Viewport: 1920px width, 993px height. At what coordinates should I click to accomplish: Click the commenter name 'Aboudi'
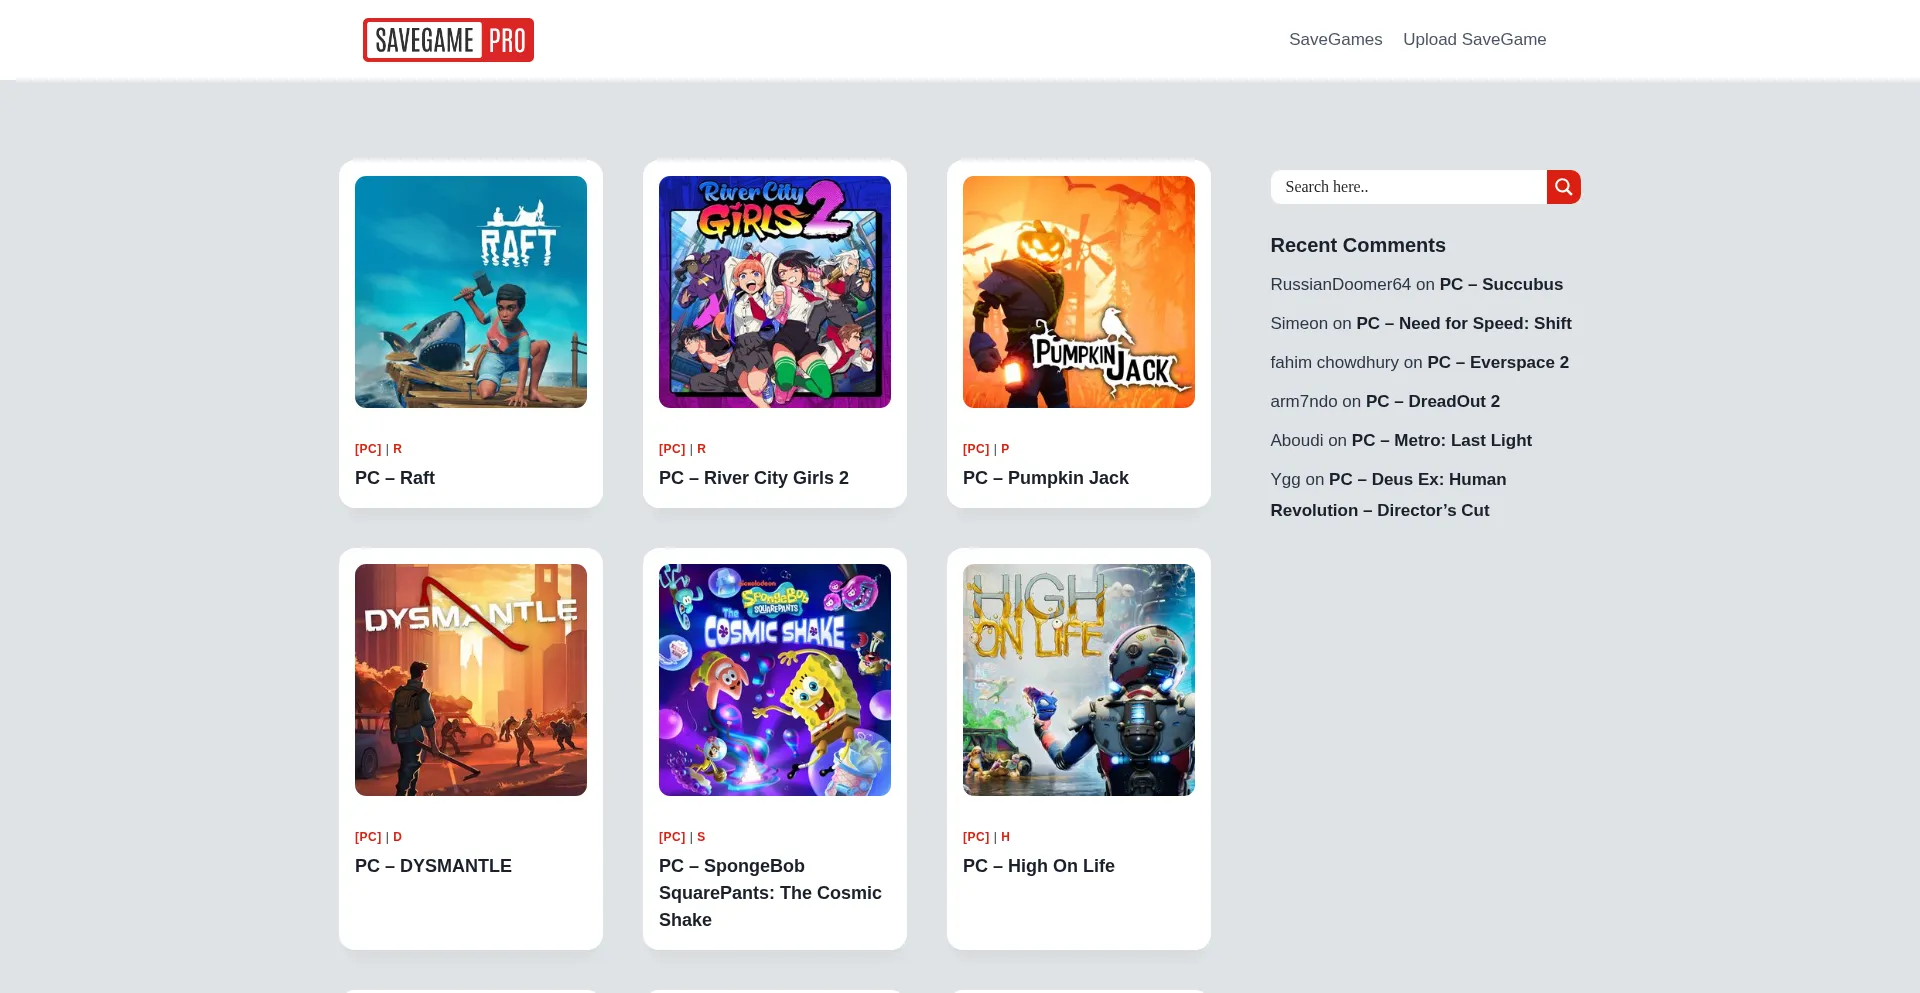(1297, 440)
